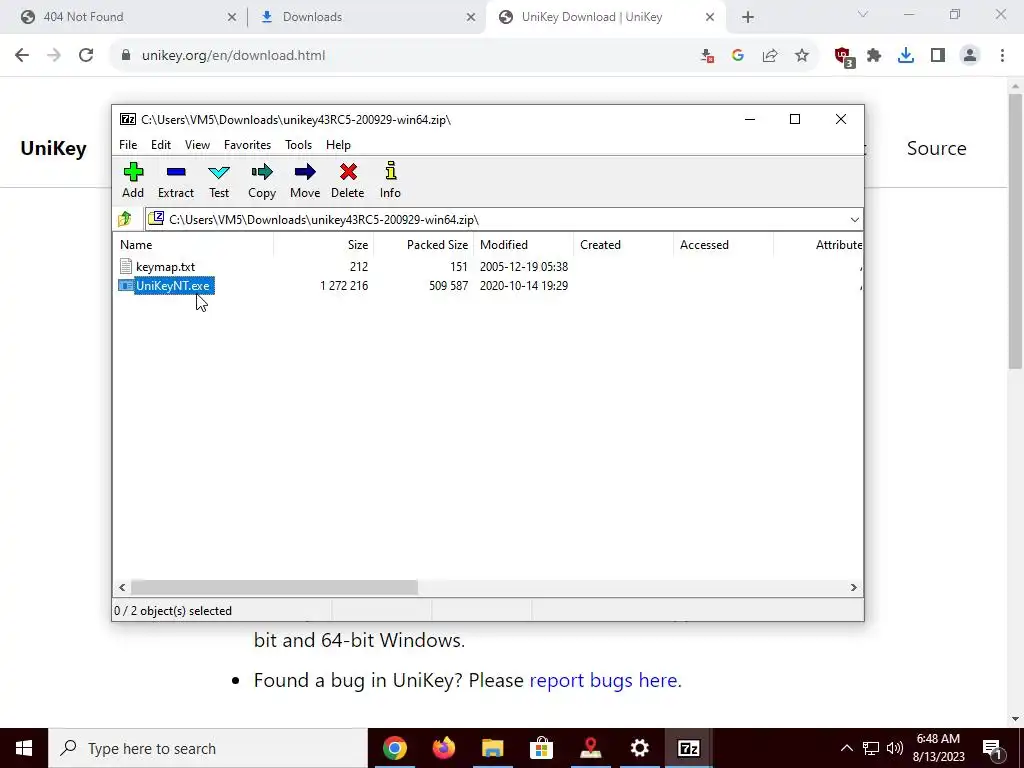The width and height of the screenshot is (1024, 768).
Task: Click the horizontal scrollbar left arrow
Action: 122,588
